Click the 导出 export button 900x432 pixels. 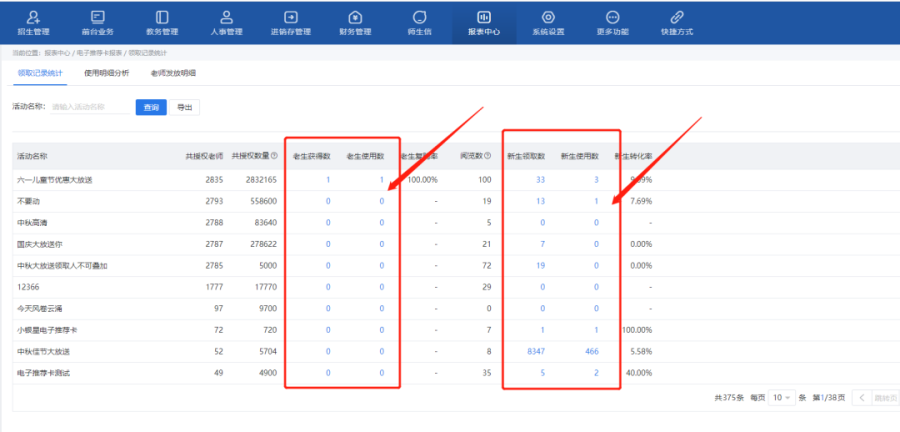(x=184, y=106)
